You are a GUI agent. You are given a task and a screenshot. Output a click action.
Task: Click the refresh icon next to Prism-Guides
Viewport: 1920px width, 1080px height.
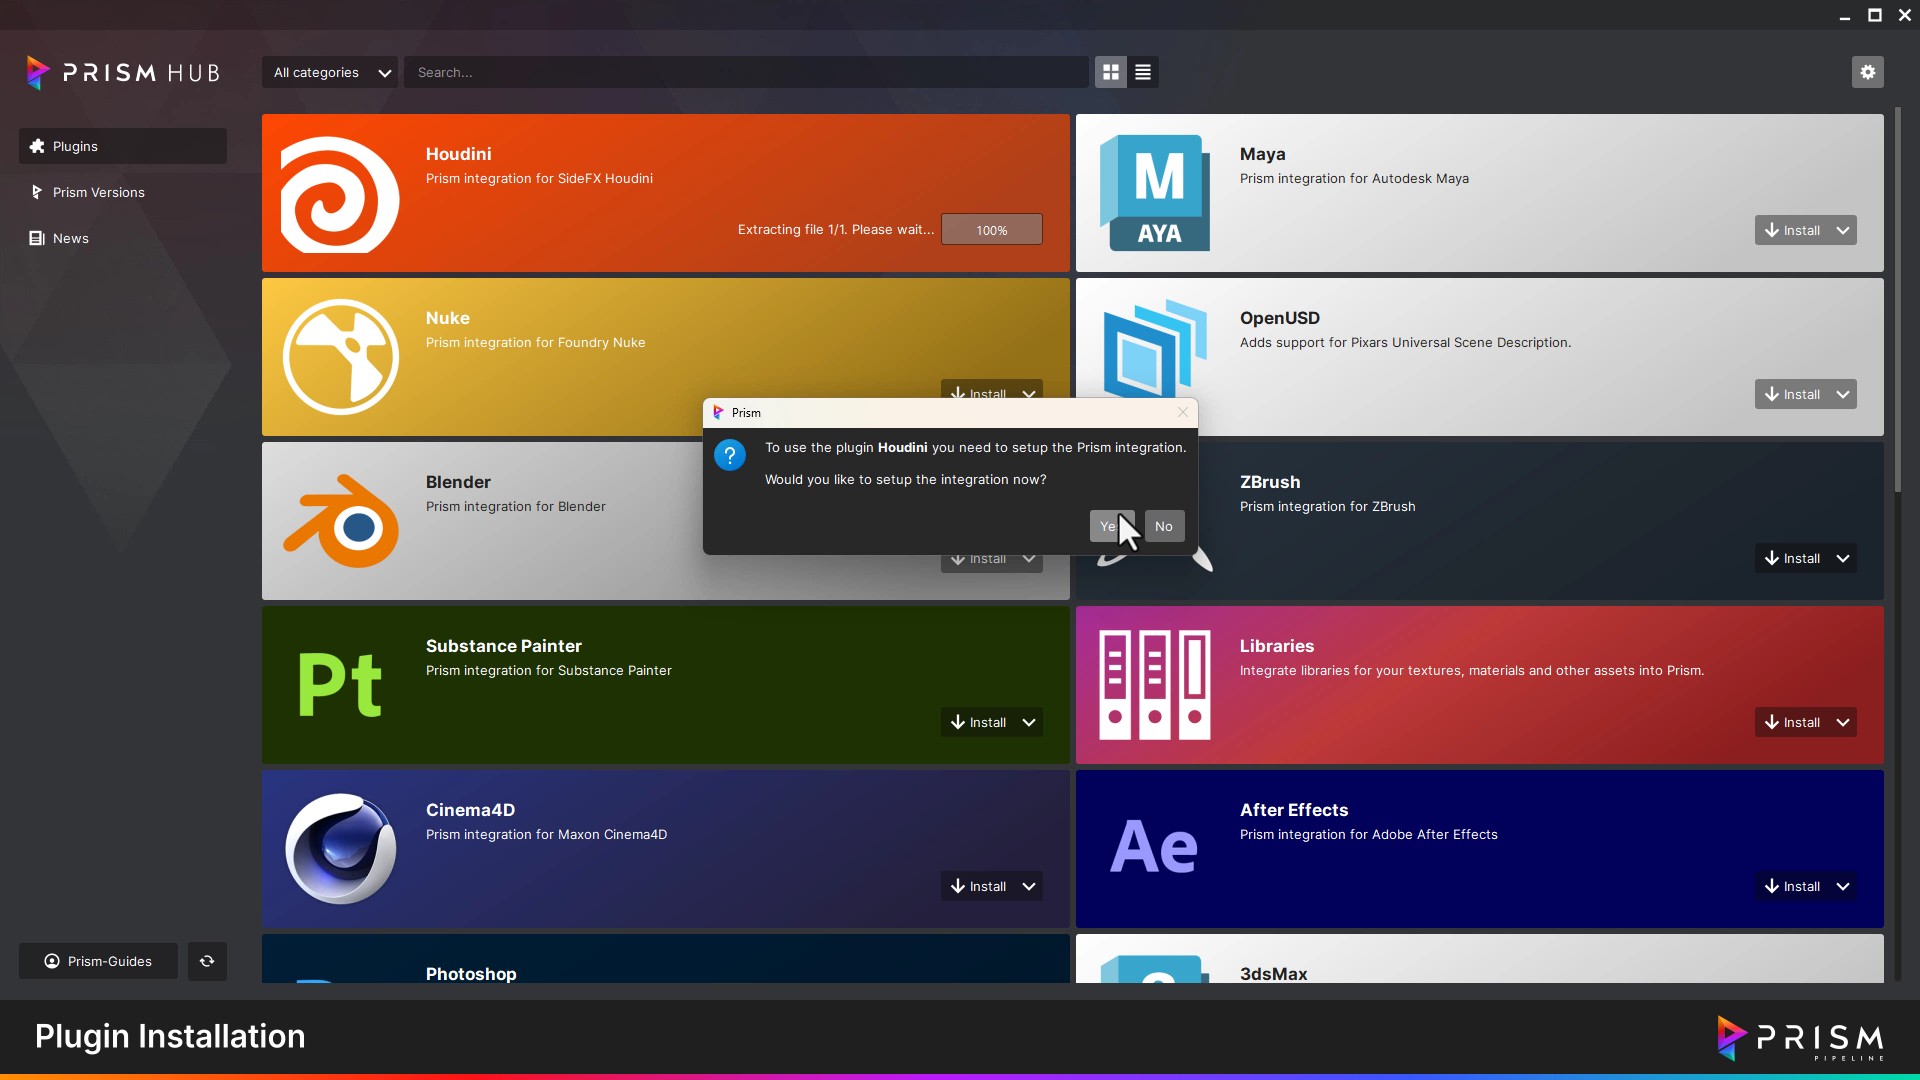(x=207, y=961)
